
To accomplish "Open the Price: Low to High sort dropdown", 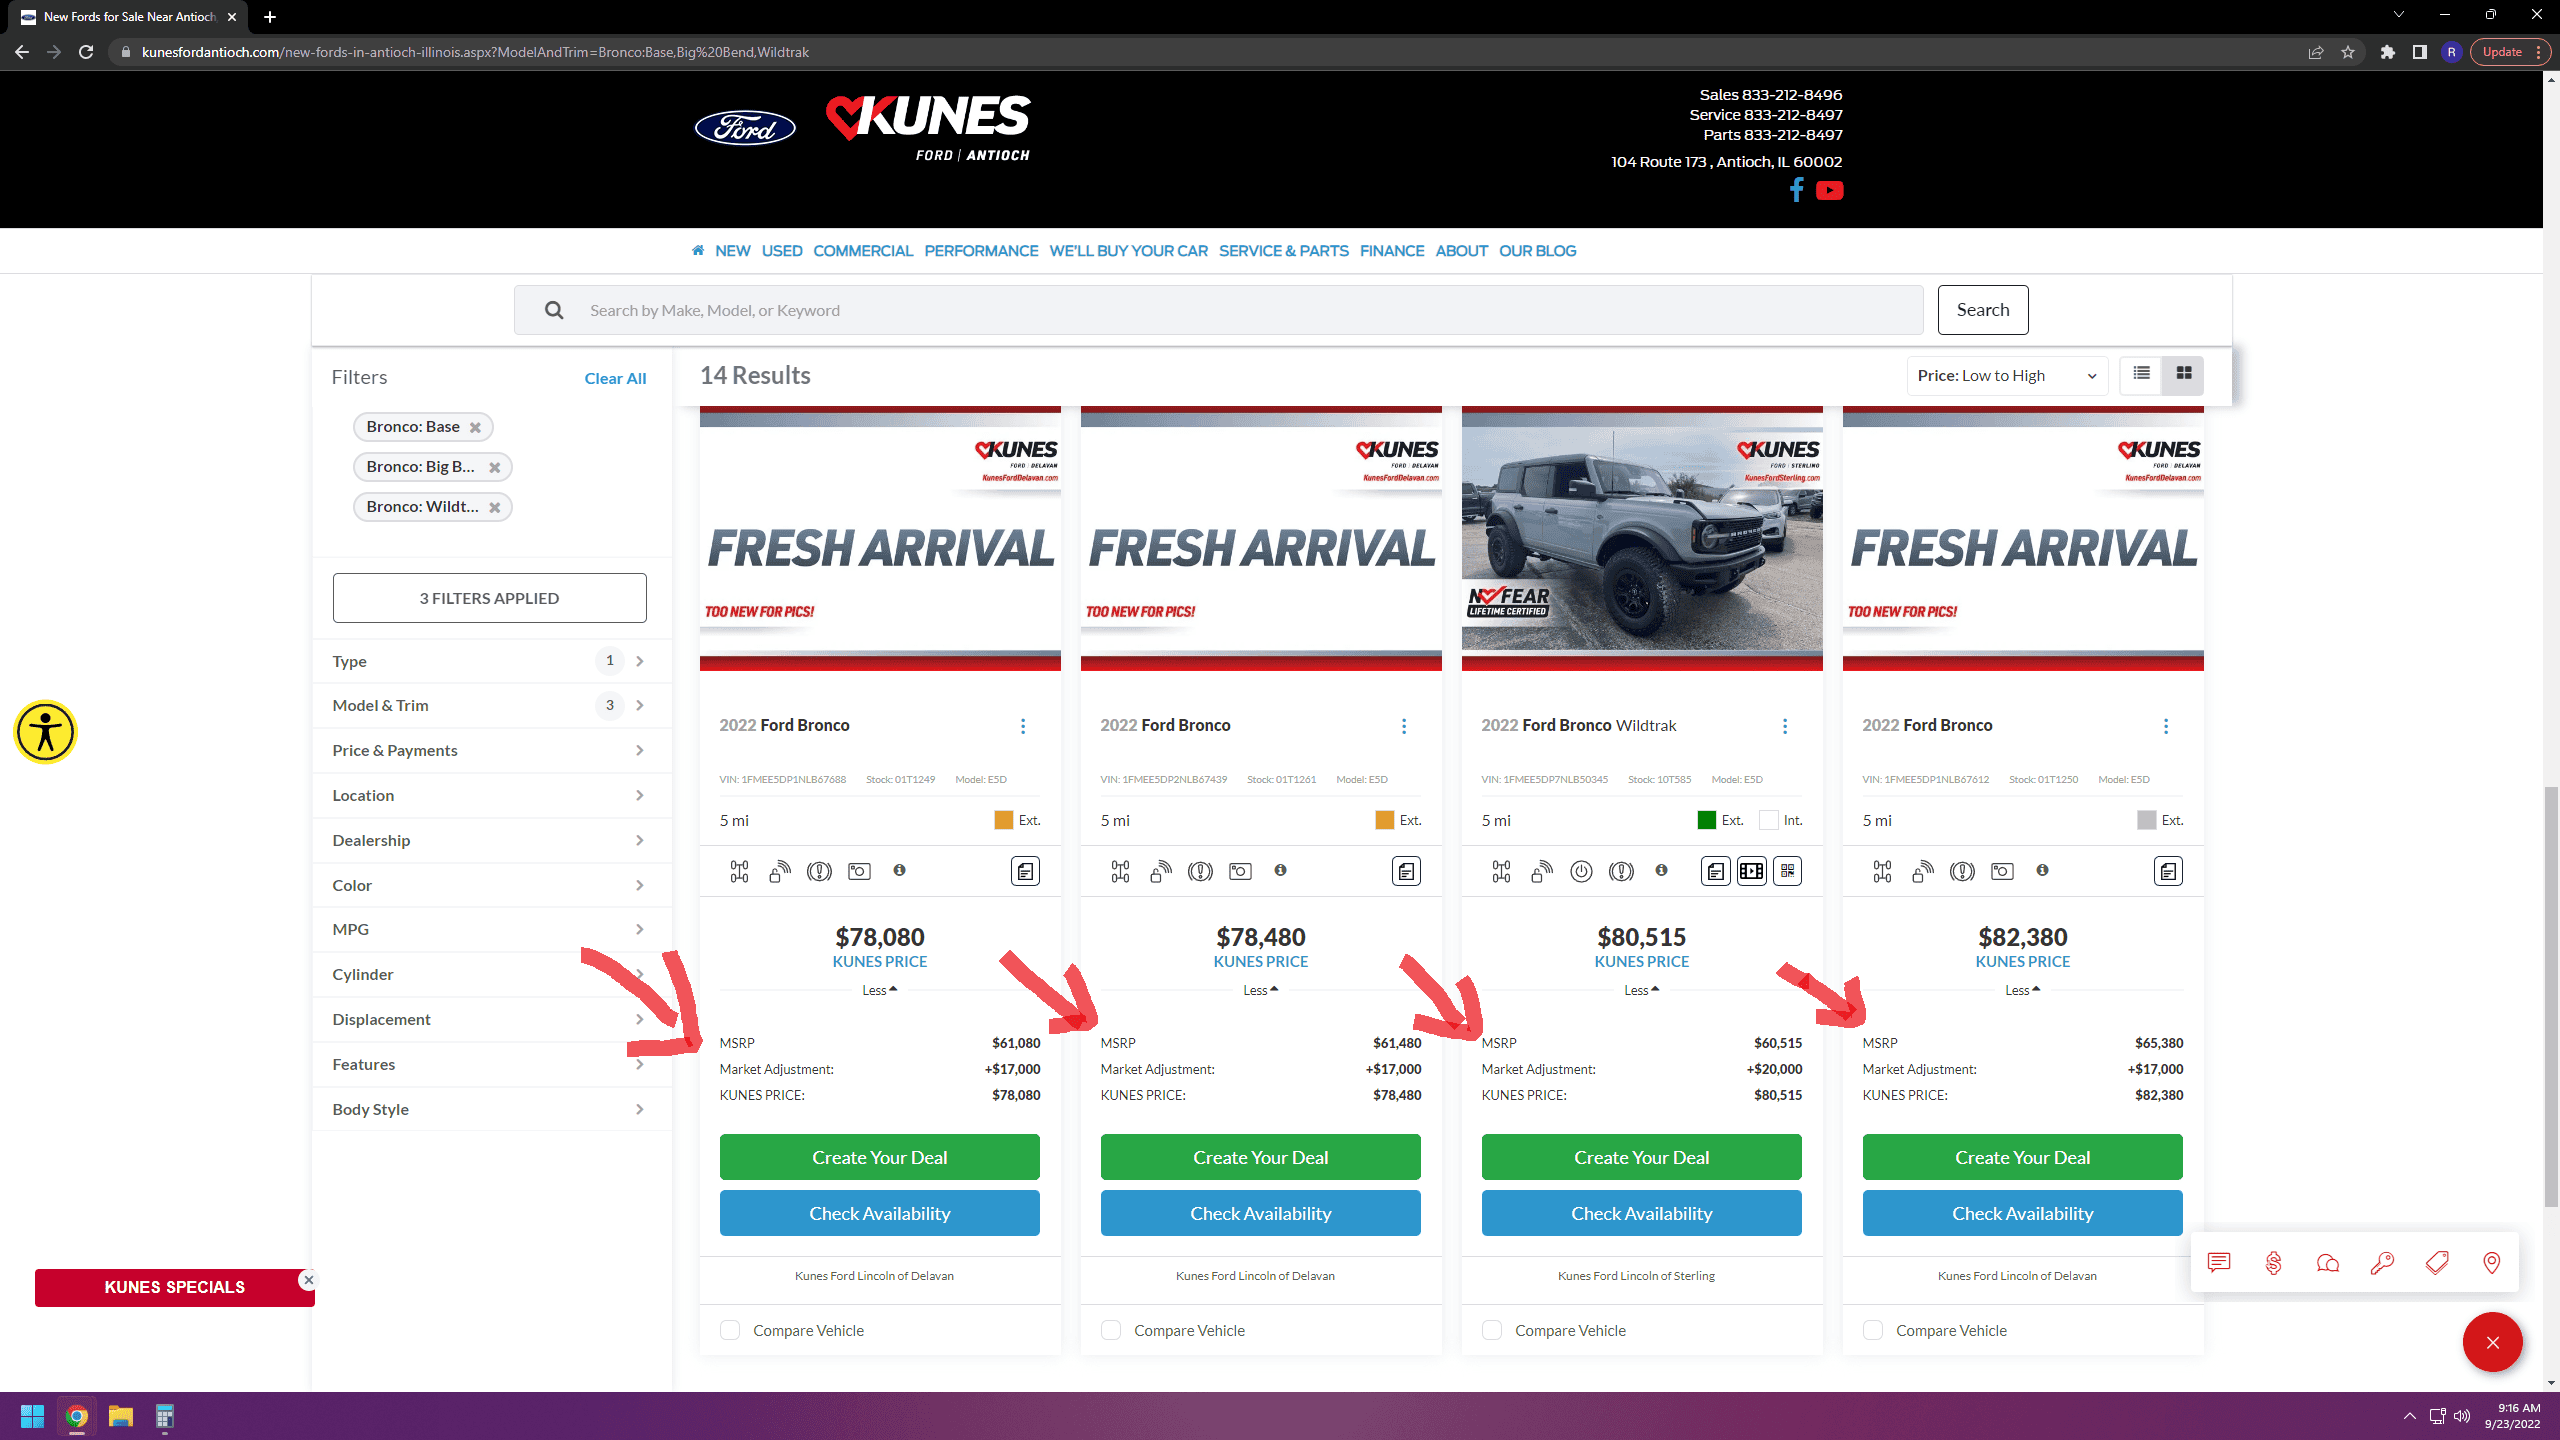I will 2007,375.
